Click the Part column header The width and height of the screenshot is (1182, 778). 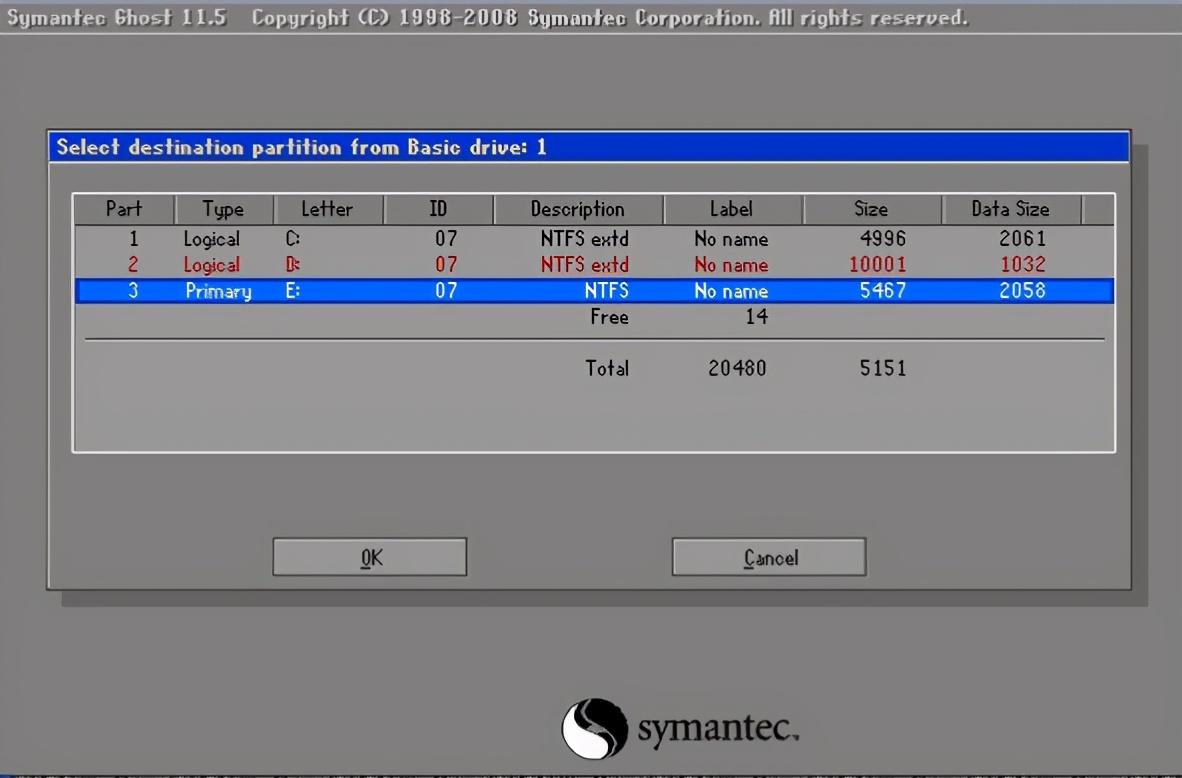[124, 209]
